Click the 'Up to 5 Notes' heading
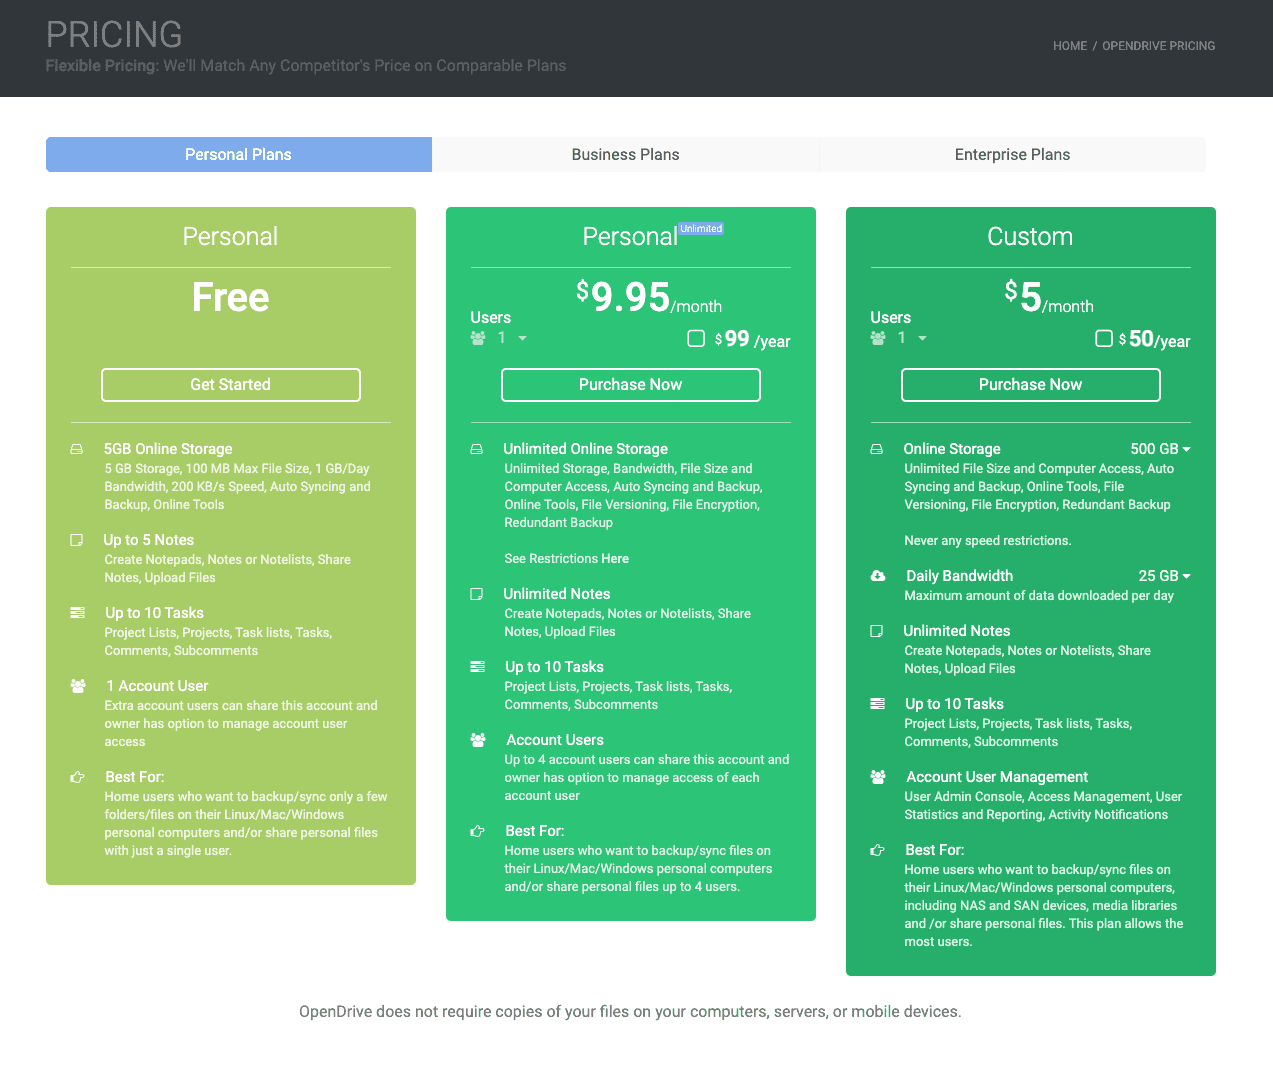The image size is (1273, 1076). click(149, 540)
